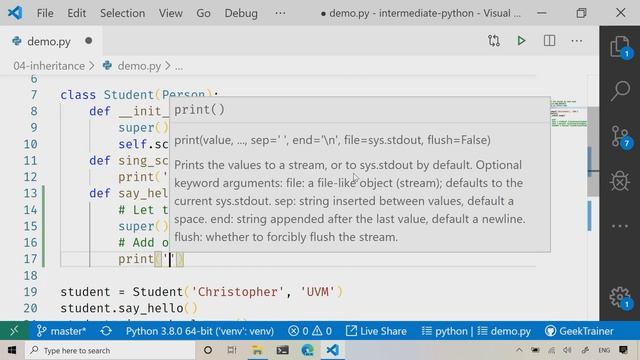
Task: Open the View menu
Action: click(171, 13)
